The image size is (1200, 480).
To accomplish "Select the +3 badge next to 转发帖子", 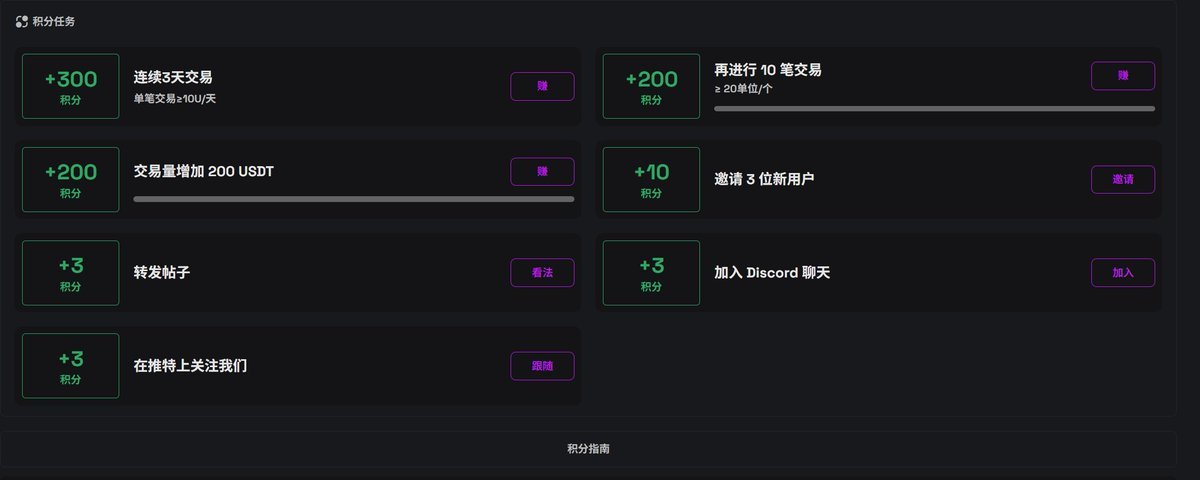I will pos(70,272).
